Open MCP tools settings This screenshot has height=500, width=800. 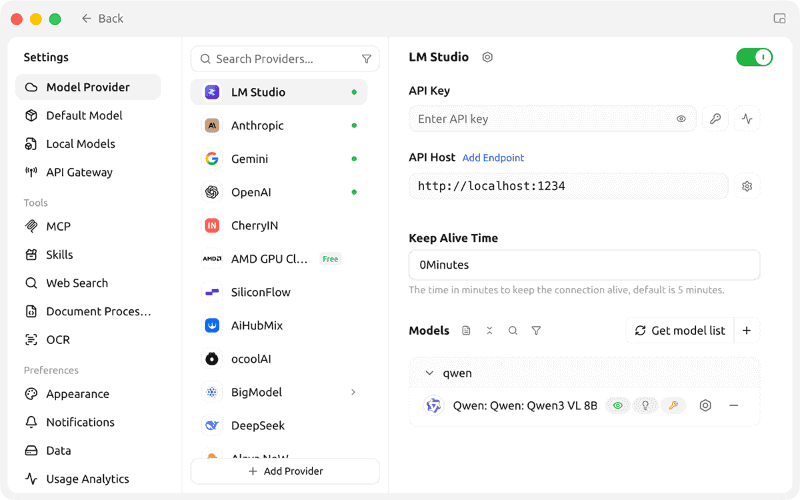tap(88, 226)
